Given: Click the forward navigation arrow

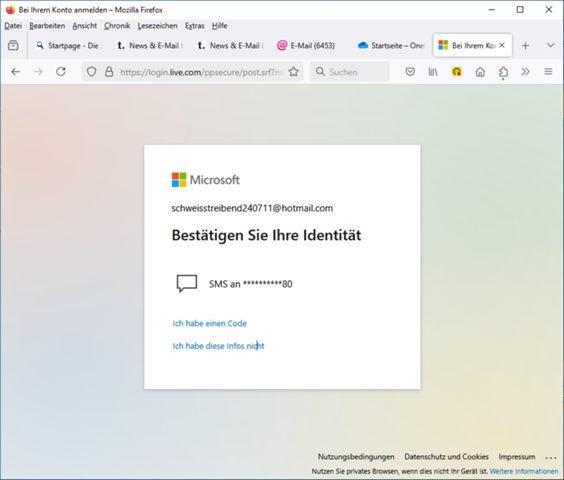Looking at the screenshot, I should point(38,72).
